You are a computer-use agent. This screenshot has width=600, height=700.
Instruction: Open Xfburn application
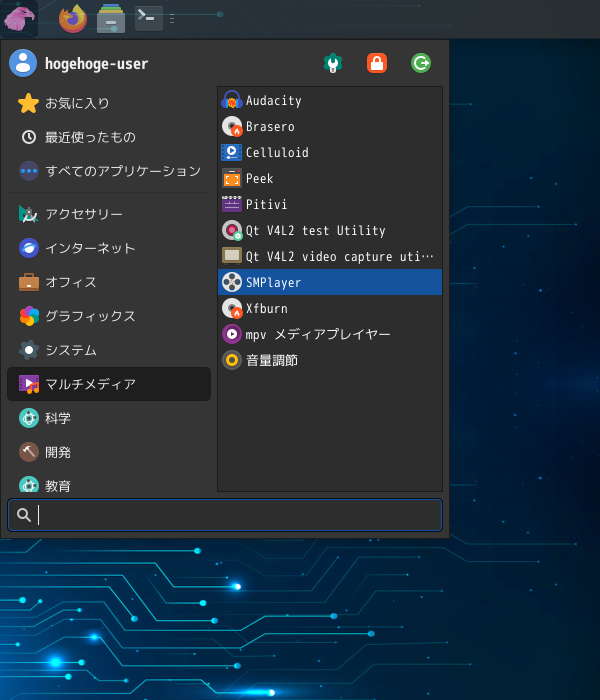[x=330, y=308]
